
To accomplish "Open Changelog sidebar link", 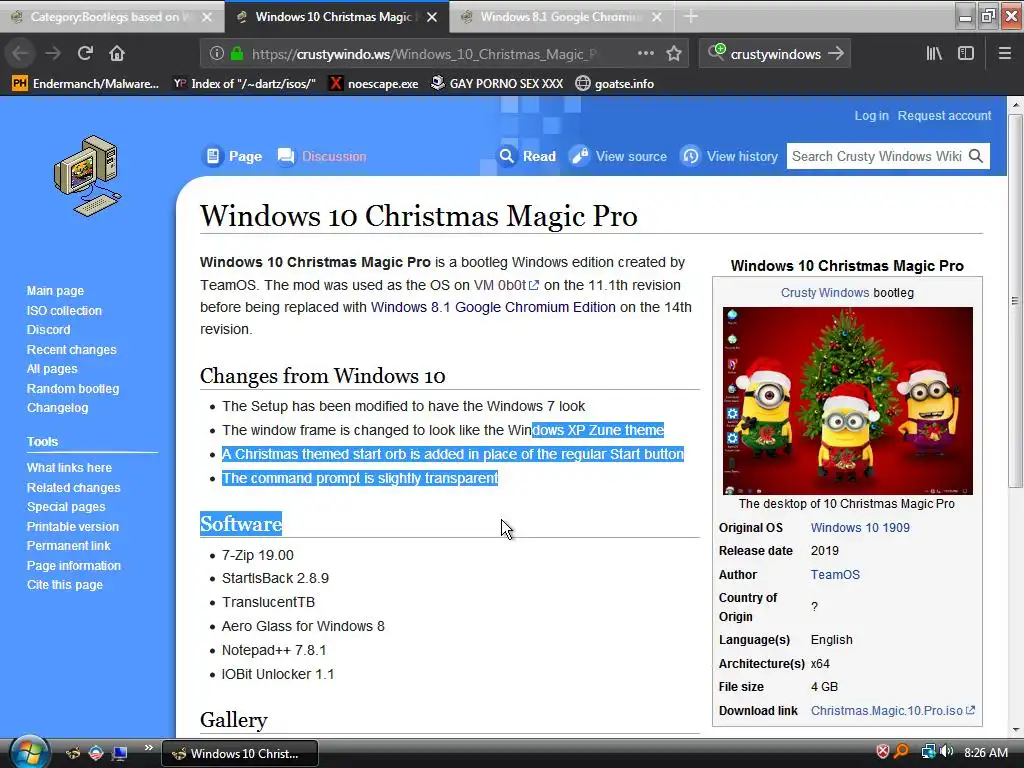I will (x=57, y=408).
